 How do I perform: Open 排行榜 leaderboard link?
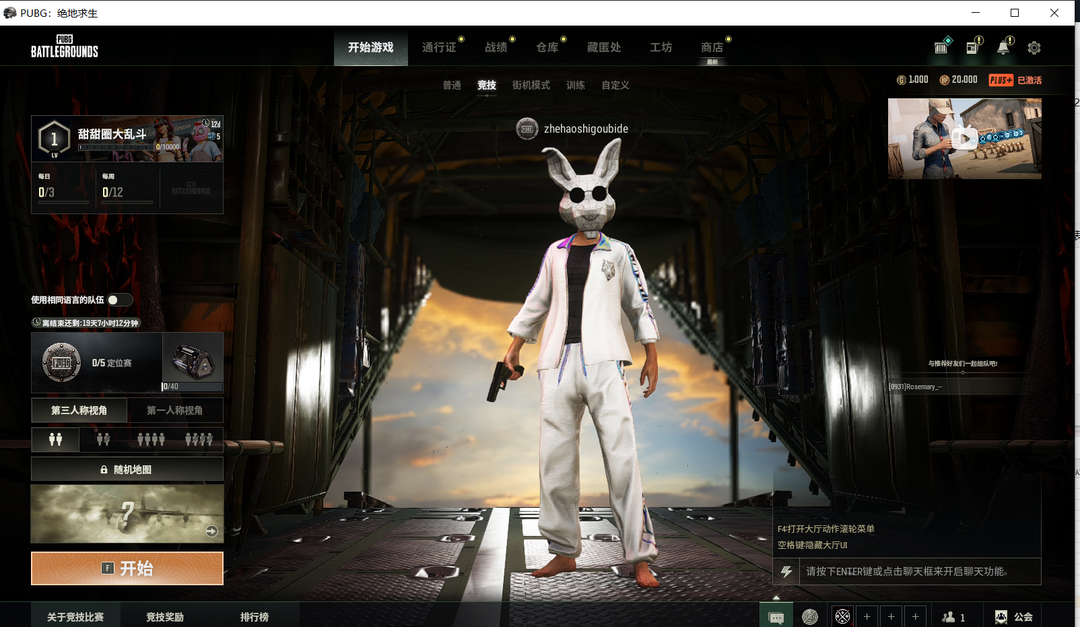(254, 617)
